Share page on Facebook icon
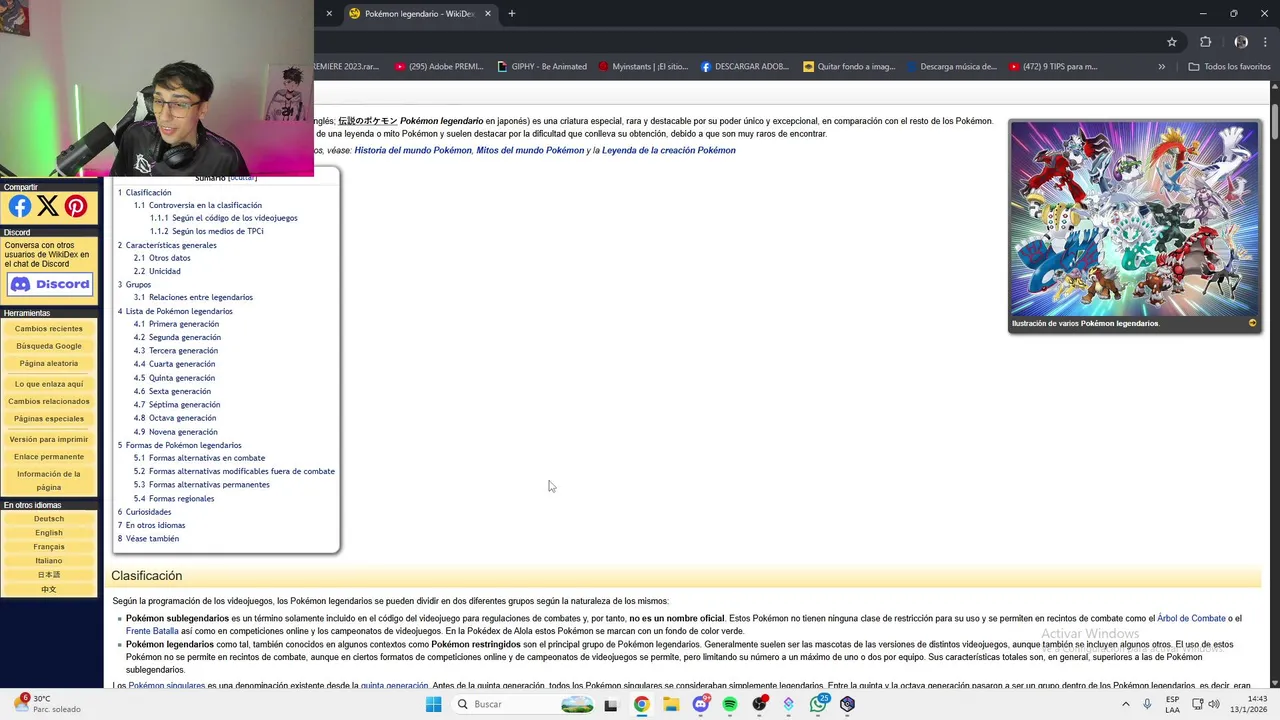The height and width of the screenshot is (720, 1280). (x=20, y=207)
